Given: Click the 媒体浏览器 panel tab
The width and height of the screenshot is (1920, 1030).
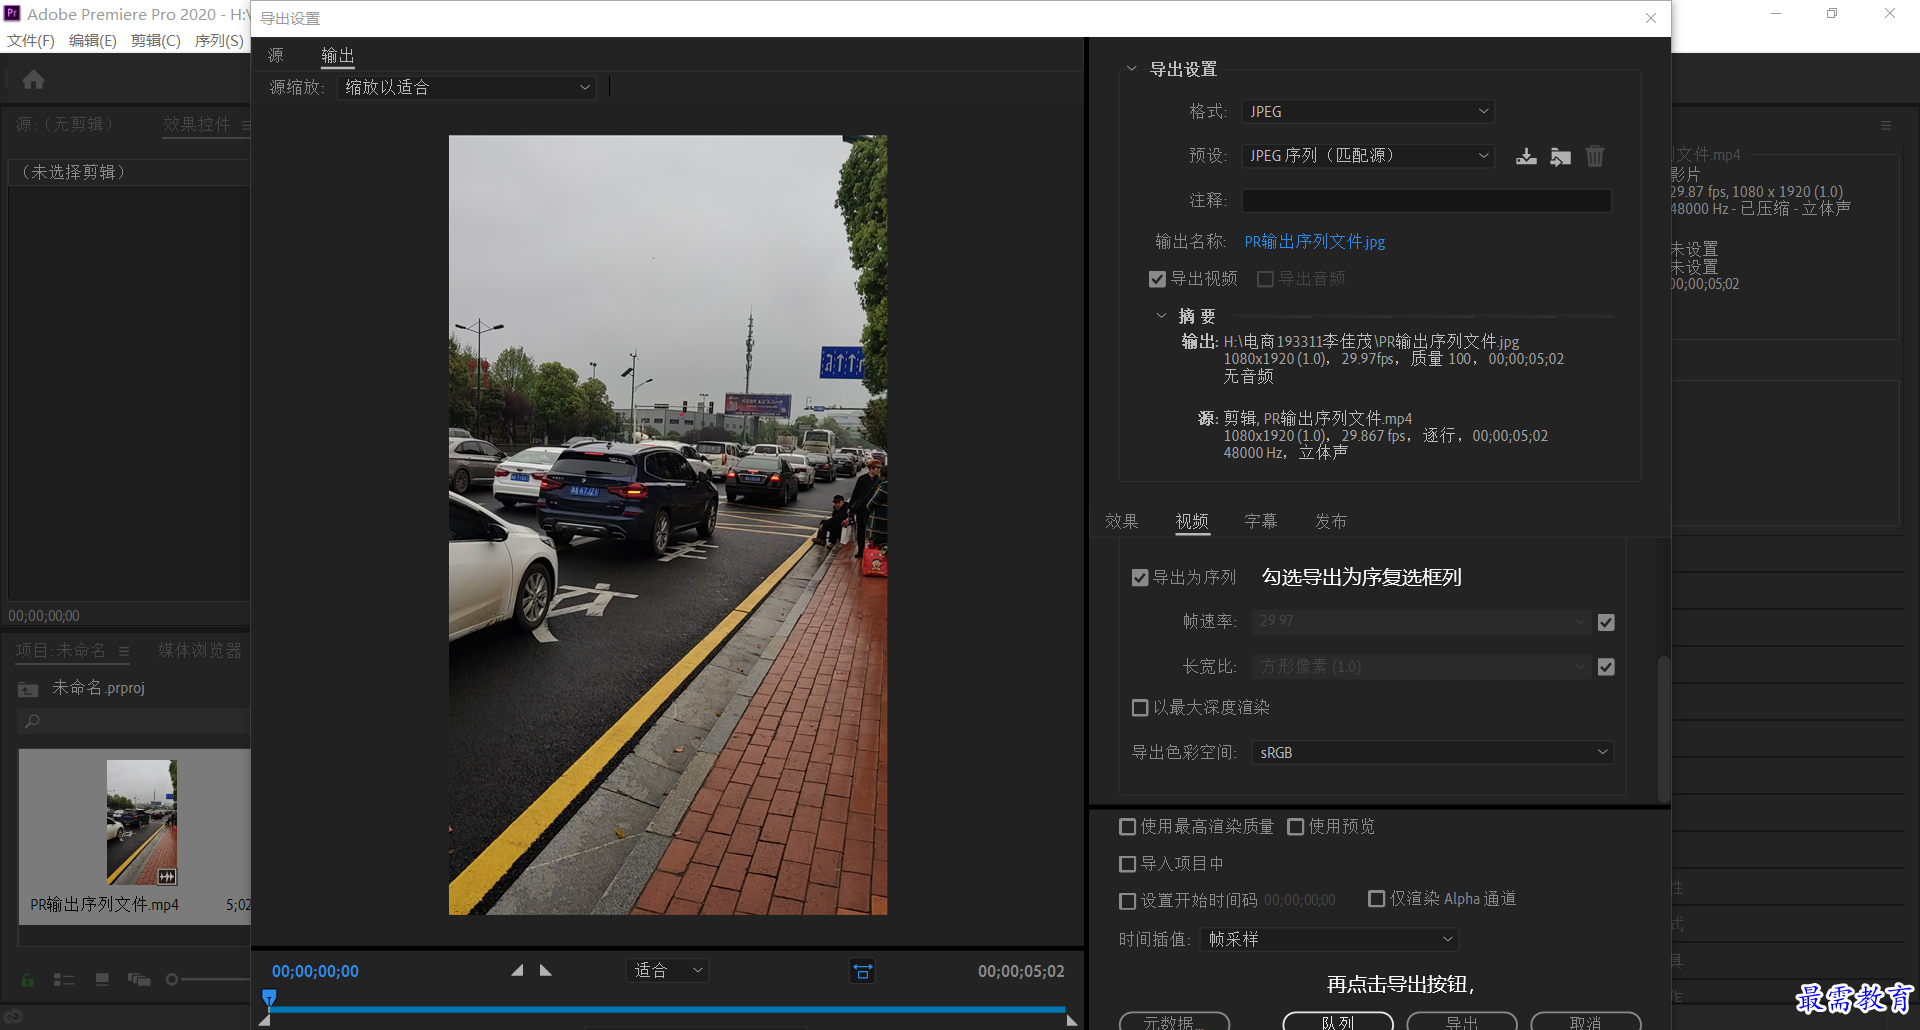Looking at the screenshot, I should [x=200, y=651].
